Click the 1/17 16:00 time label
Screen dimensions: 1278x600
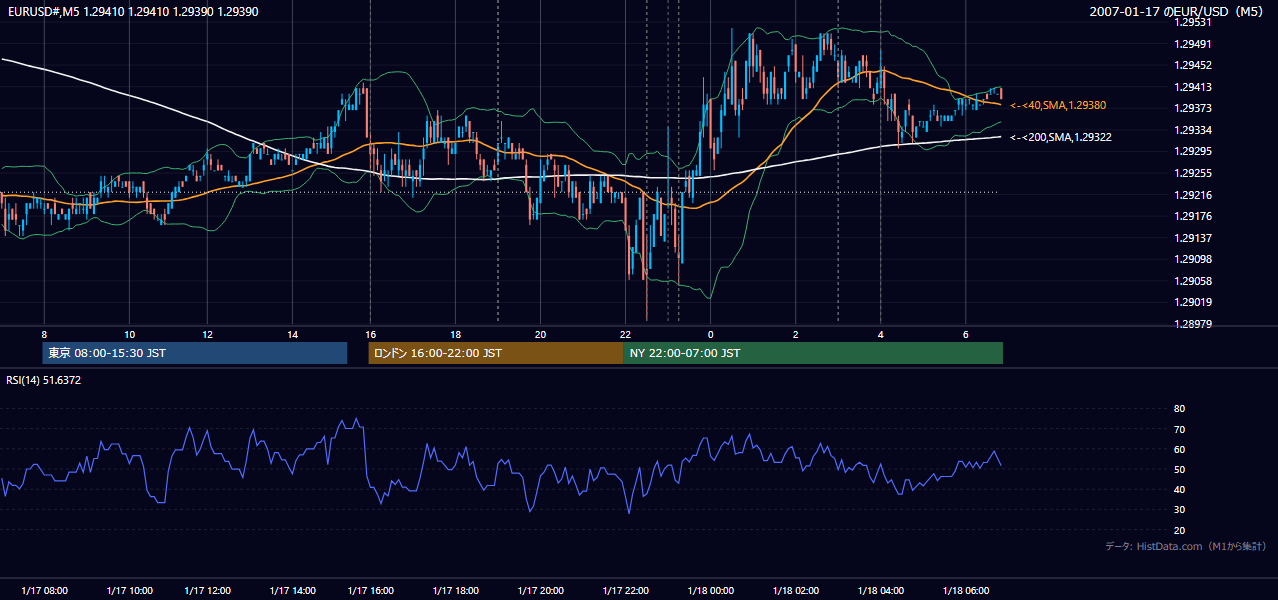(x=372, y=591)
